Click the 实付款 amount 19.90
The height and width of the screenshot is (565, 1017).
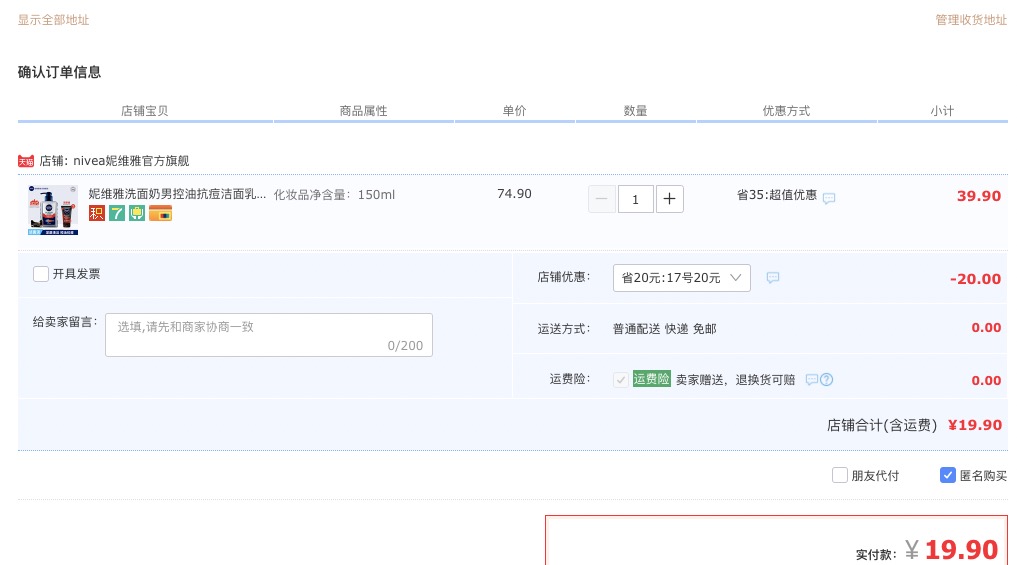tap(961, 549)
